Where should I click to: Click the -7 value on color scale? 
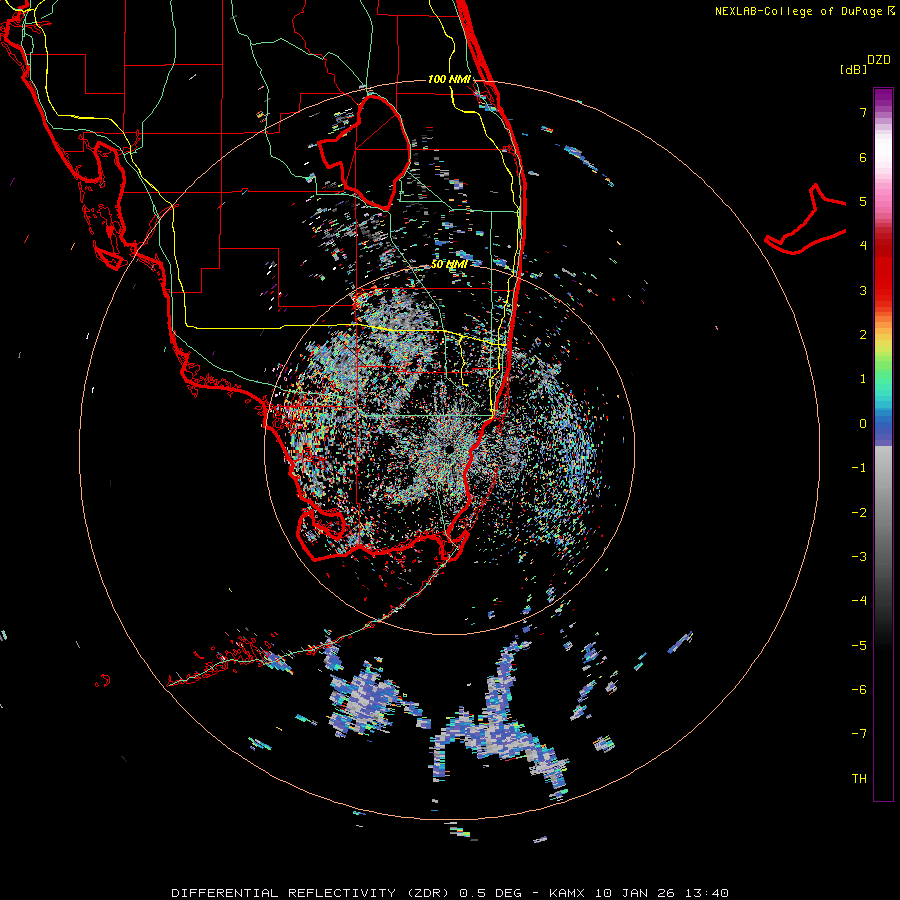pyautogui.click(x=859, y=734)
